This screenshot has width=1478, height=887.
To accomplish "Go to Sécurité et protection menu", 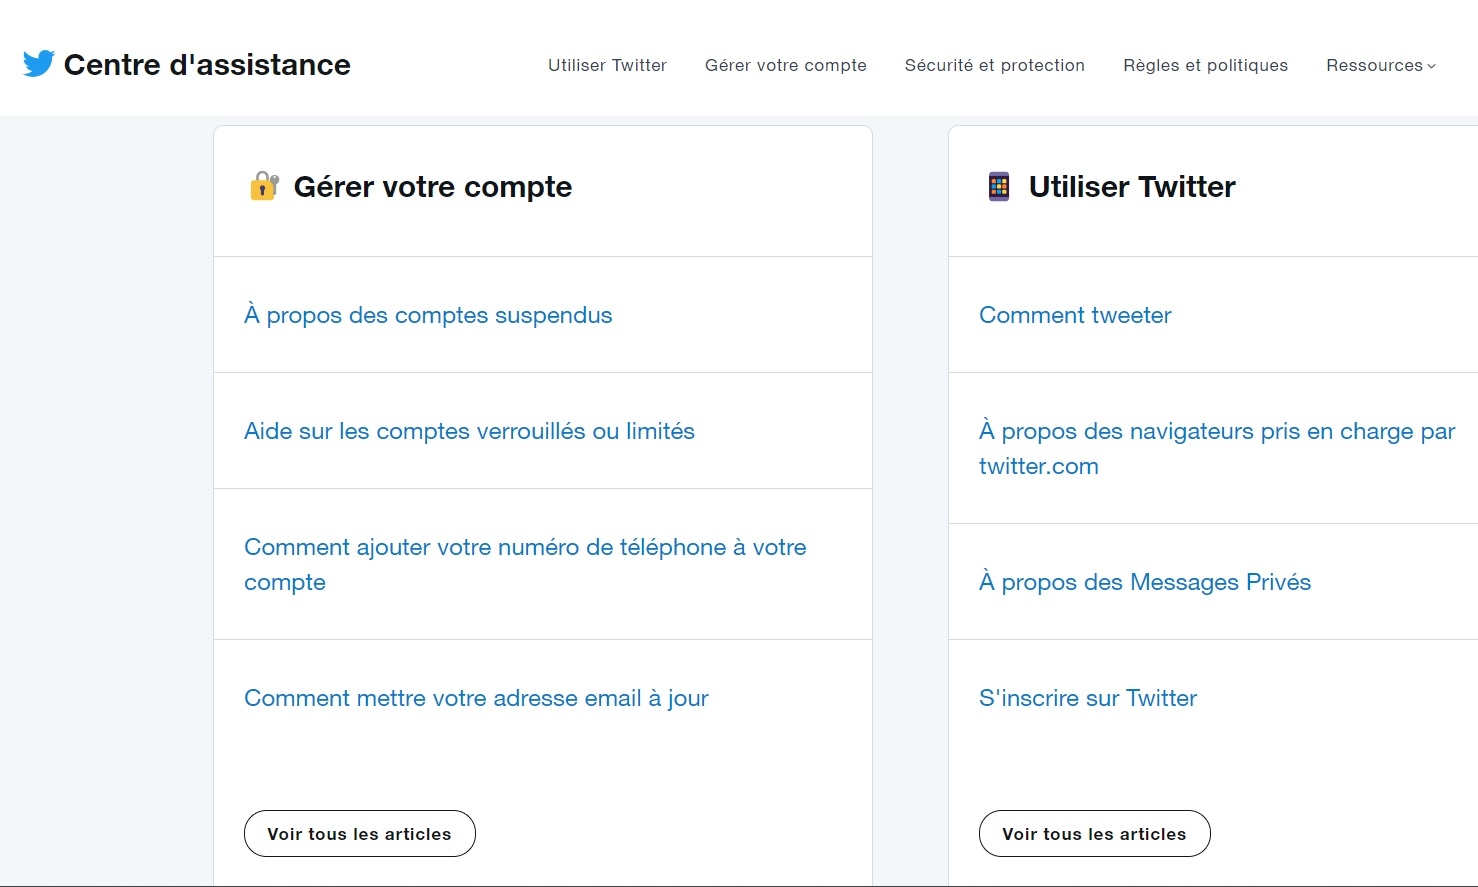I will coord(995,65).
